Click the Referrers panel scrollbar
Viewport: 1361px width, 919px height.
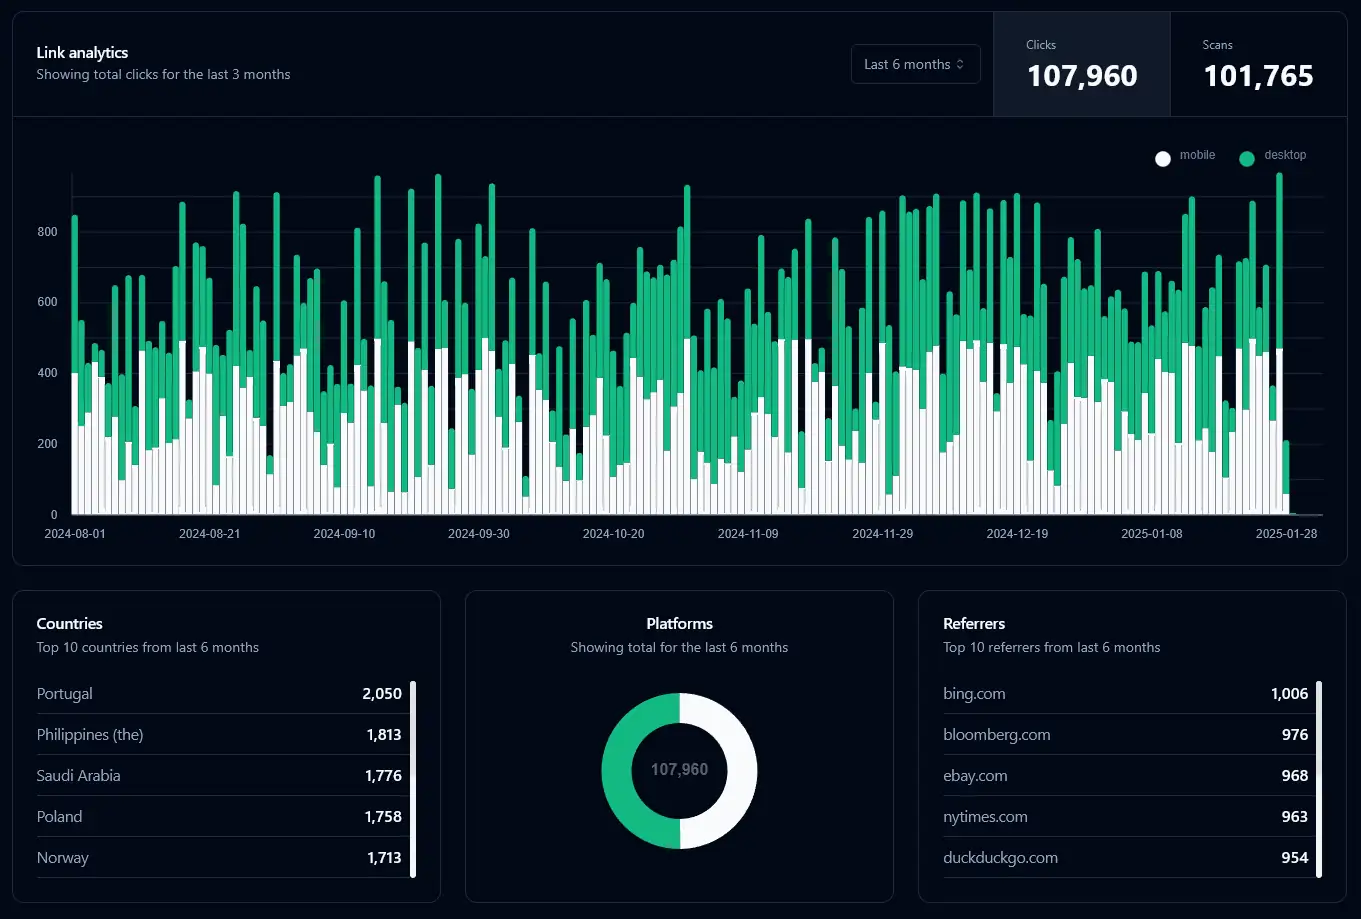click(1318, 775)
